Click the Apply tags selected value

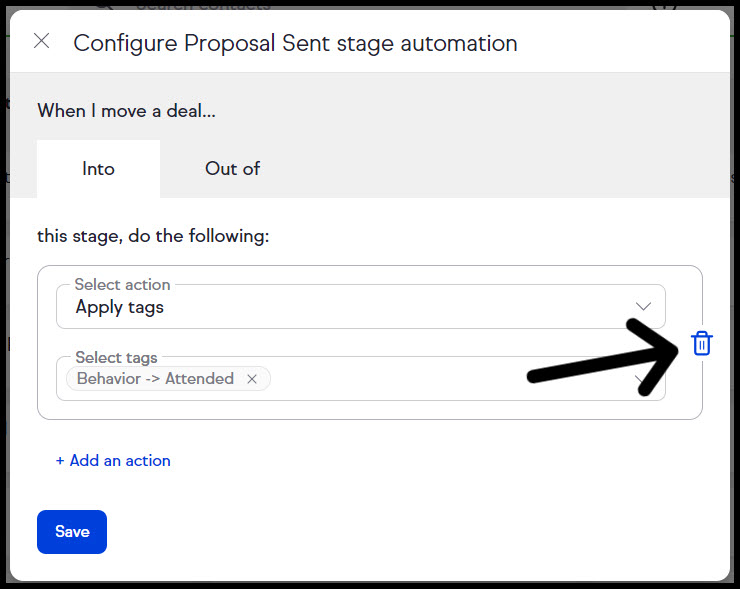(120, 307)
